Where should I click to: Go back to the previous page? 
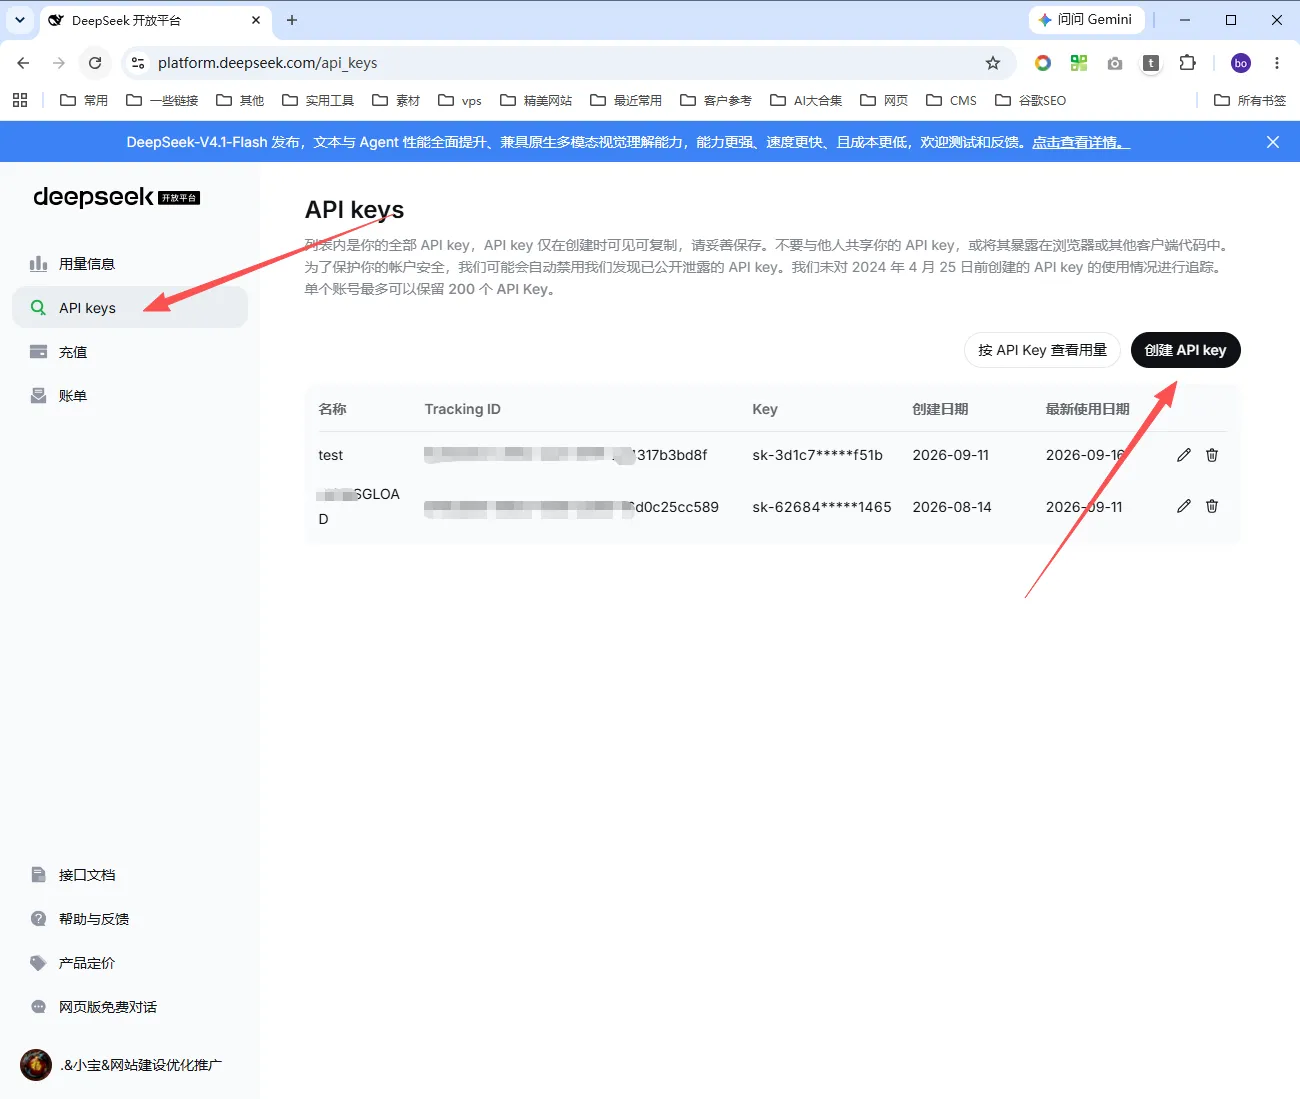[24, 63]
